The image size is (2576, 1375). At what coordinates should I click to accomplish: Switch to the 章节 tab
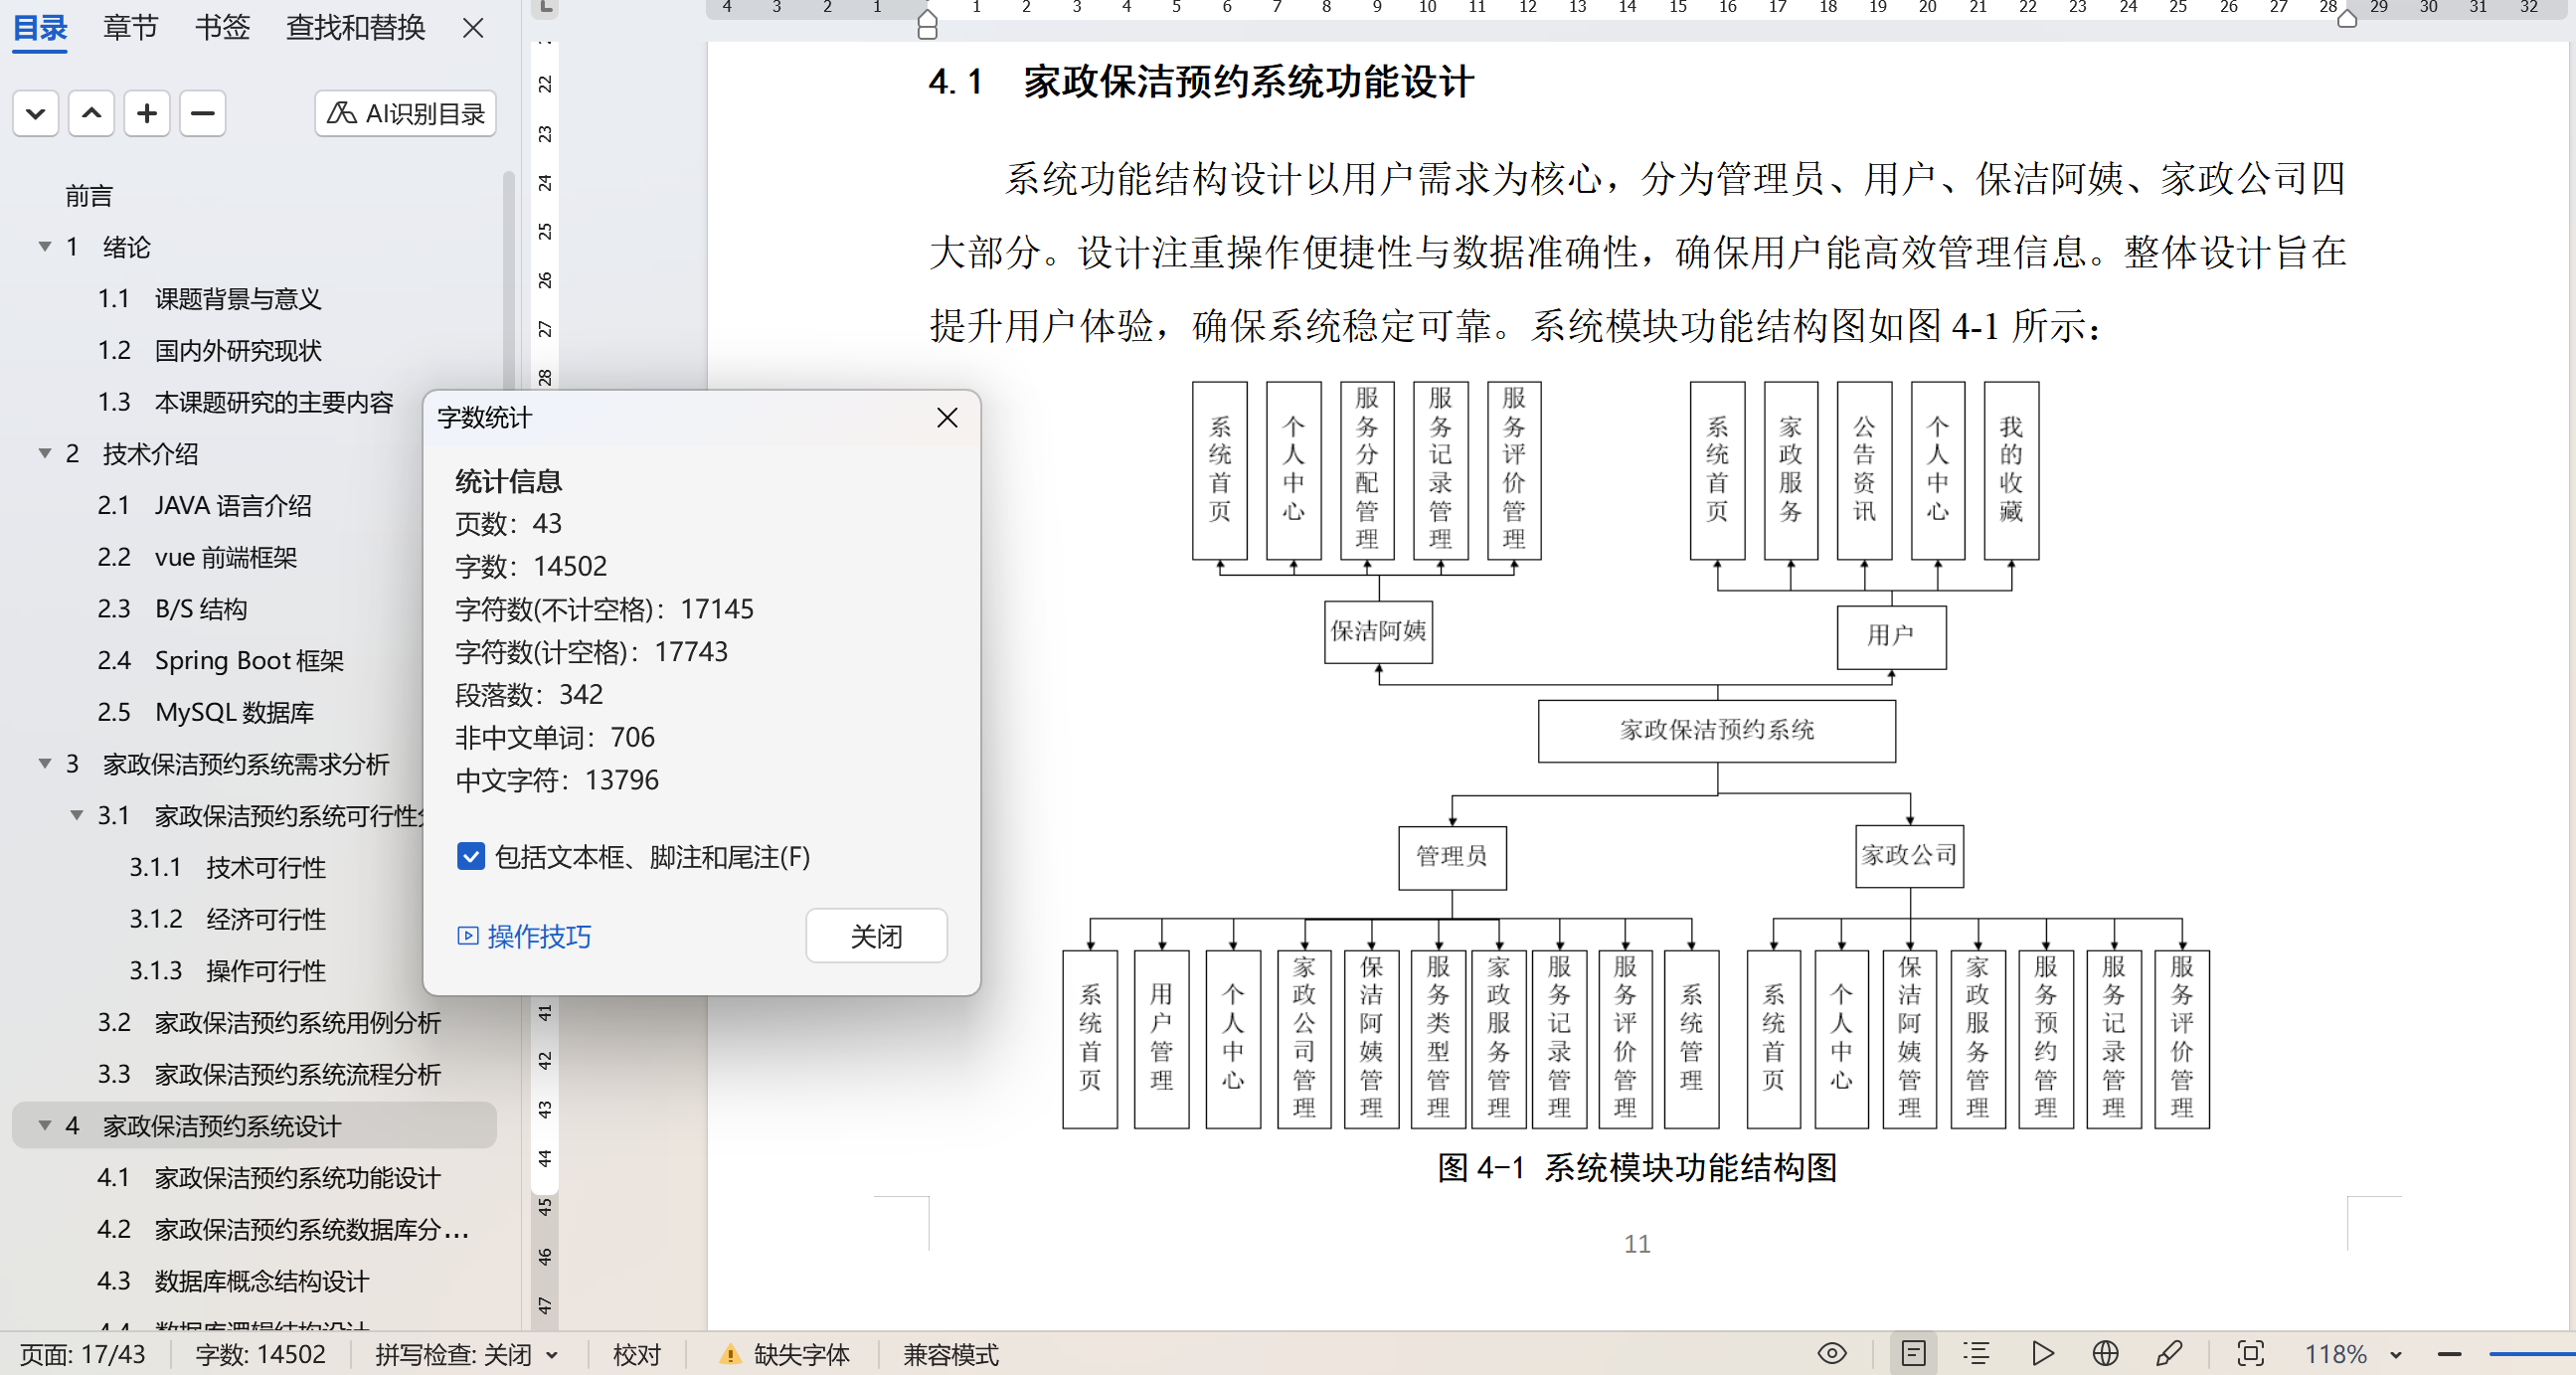[131, 27]
